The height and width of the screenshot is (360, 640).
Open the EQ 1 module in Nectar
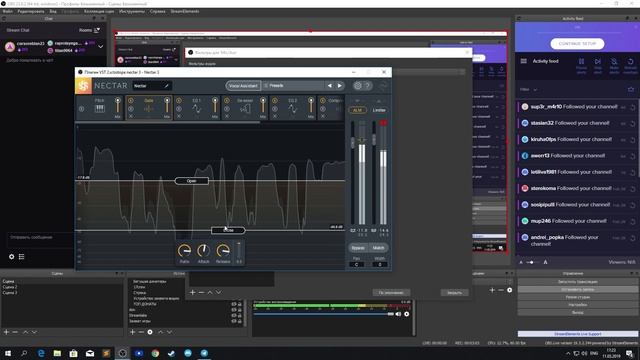(x=197, y=108)
